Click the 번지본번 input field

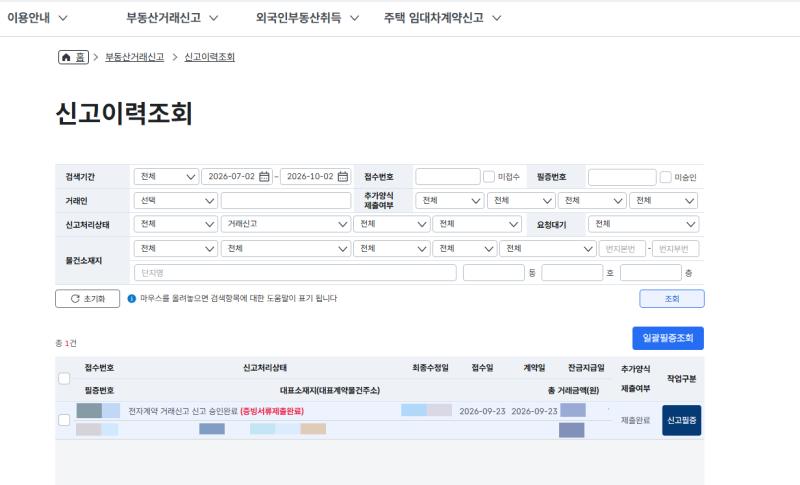tap(622, 248)
